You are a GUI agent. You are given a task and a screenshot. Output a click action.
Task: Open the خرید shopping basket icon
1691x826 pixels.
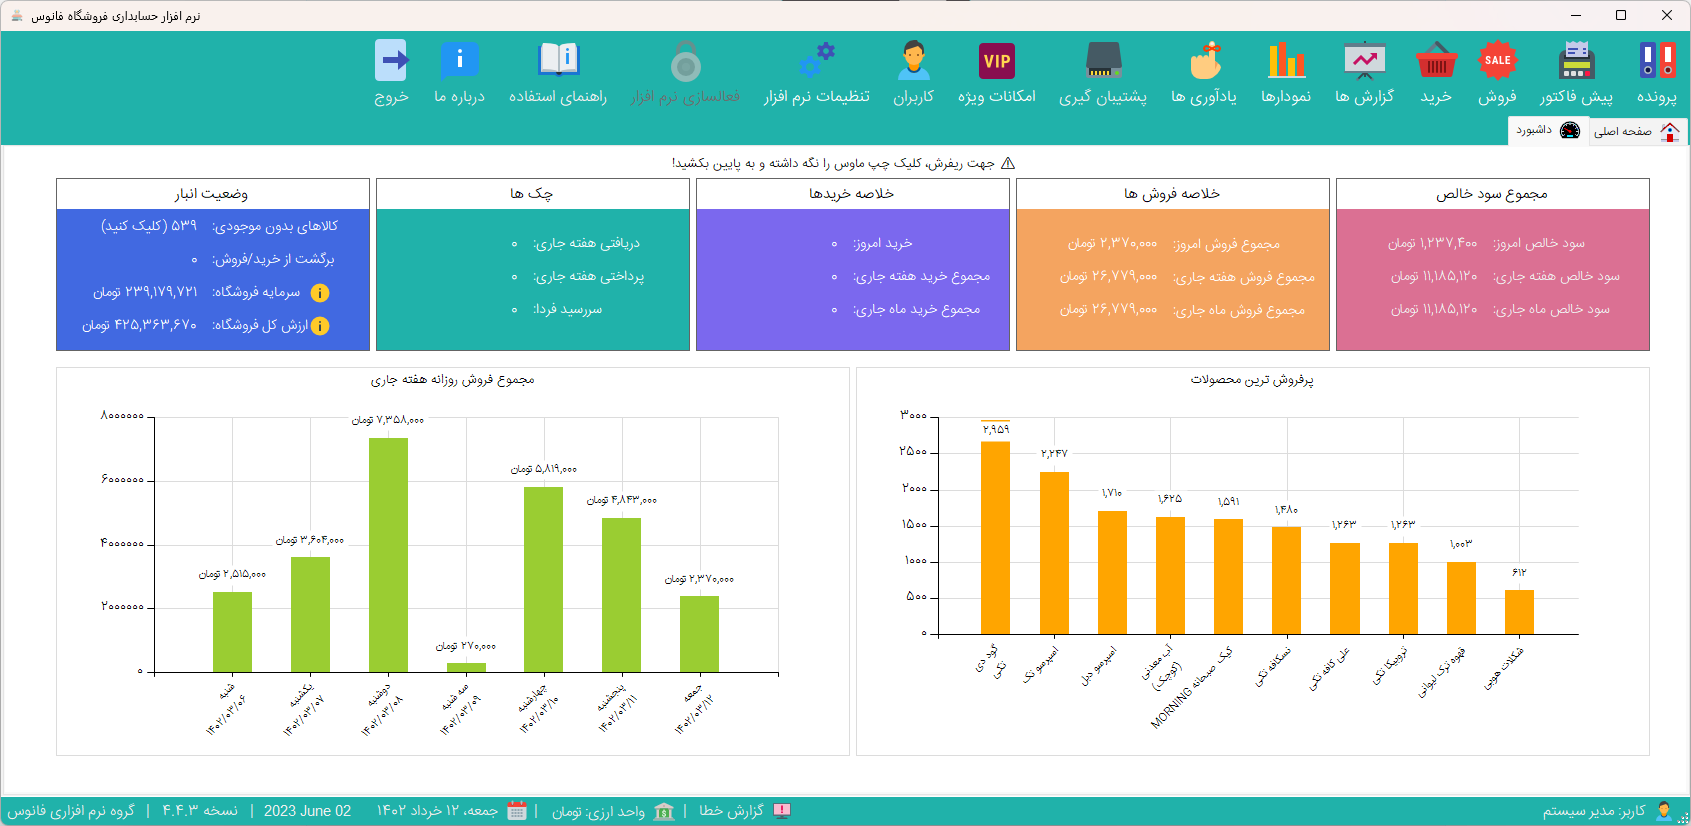1436,61
